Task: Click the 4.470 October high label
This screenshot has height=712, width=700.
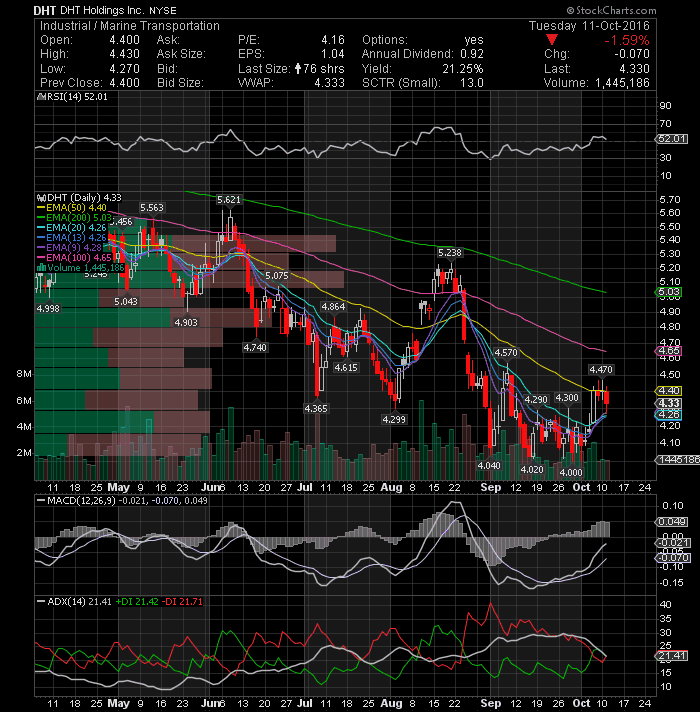Action: pyautogui.click(x=601, y=370)
